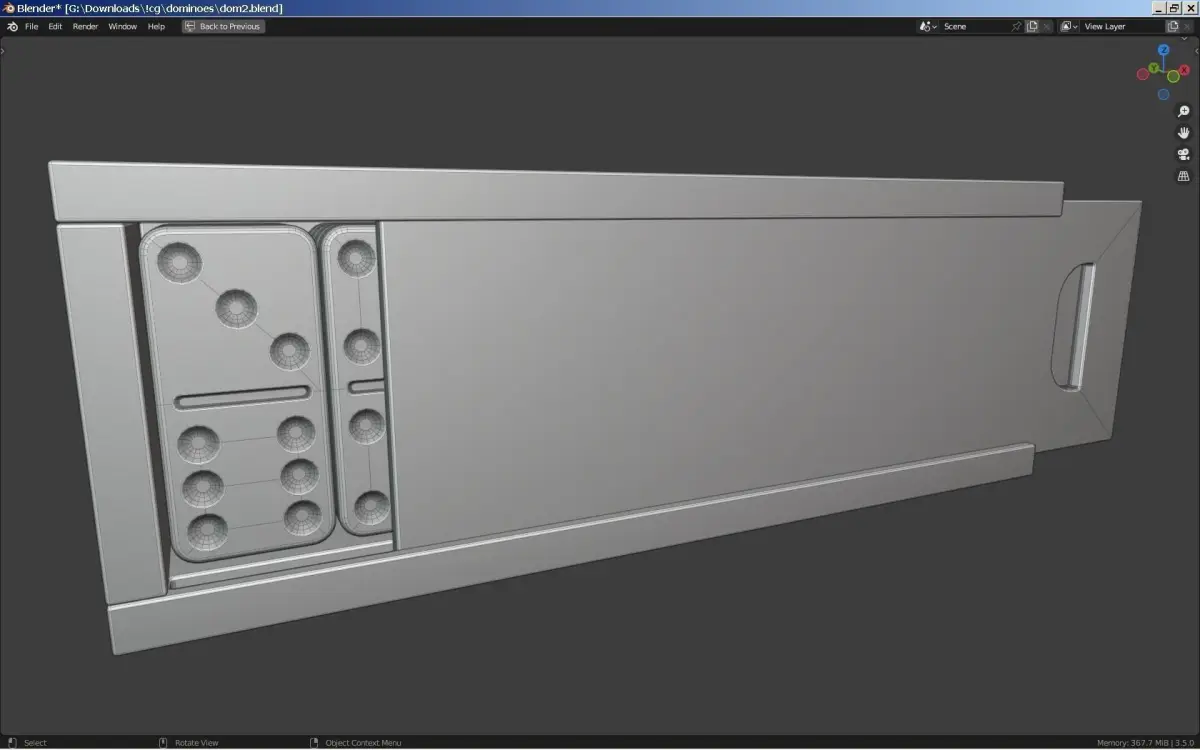Click the New Scene icon
This screenshot has height=750, width=1200.
pos(1032,26)
